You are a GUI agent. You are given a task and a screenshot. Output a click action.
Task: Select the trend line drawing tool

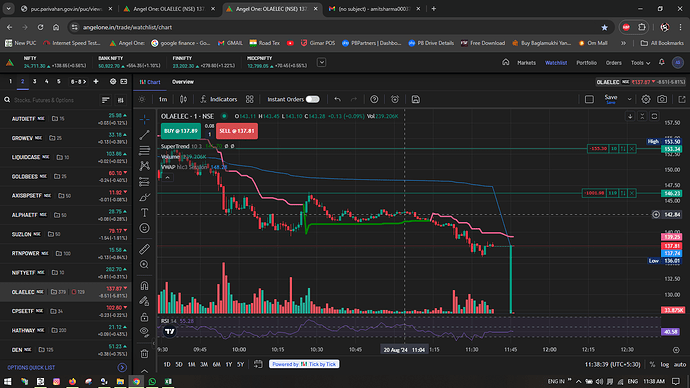coord(144,135)
